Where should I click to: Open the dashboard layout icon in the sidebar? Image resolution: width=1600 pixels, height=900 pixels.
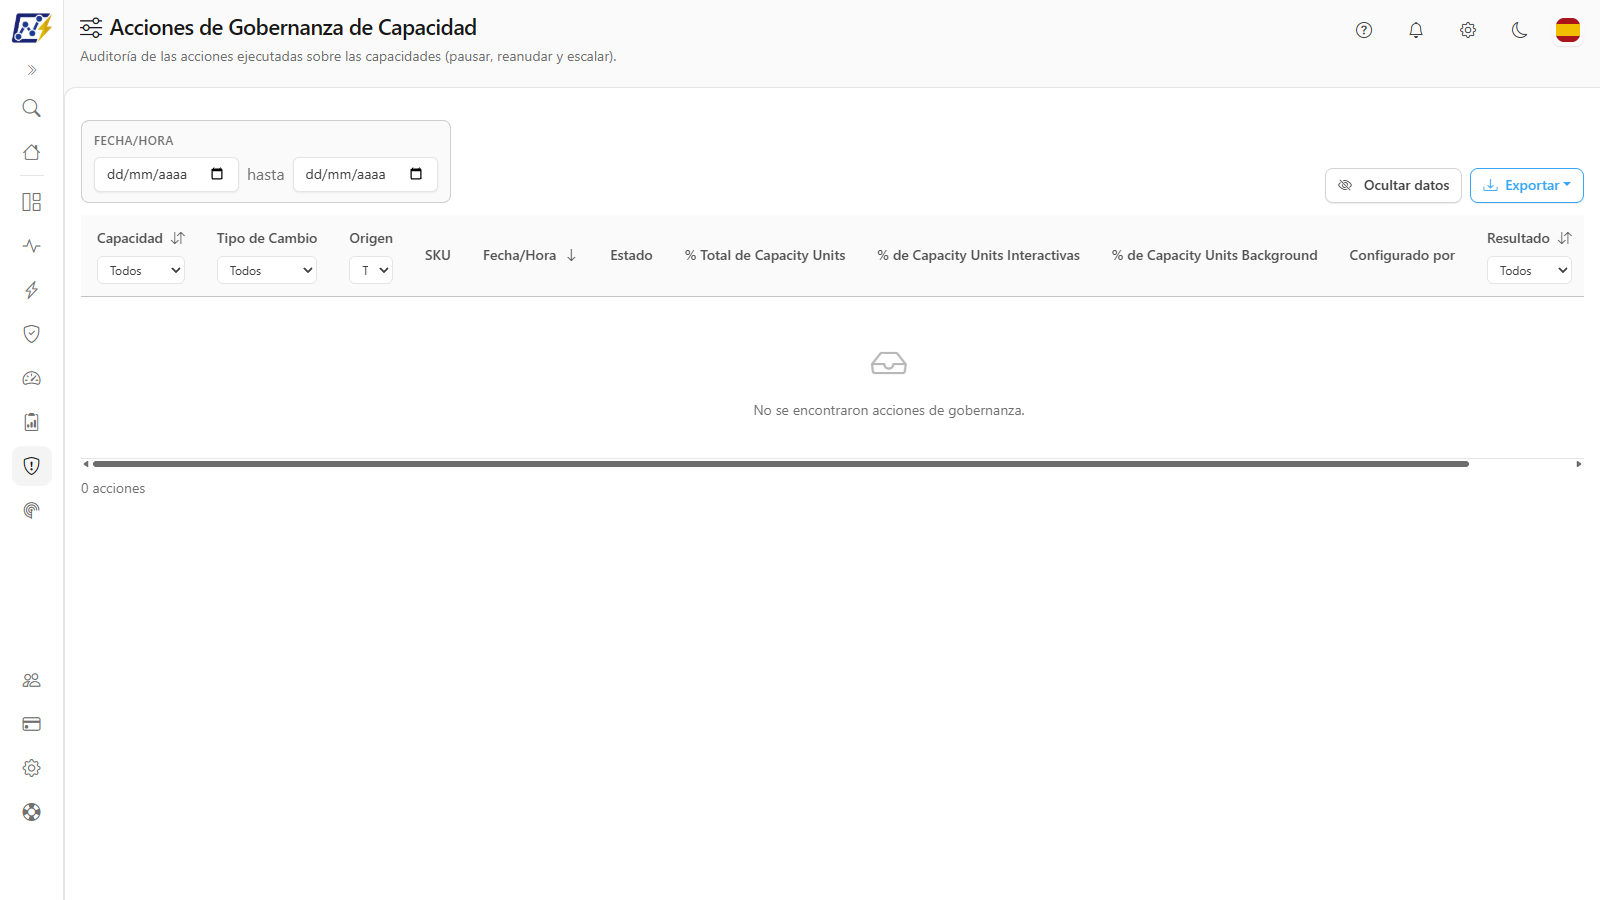tap(32, 202)
